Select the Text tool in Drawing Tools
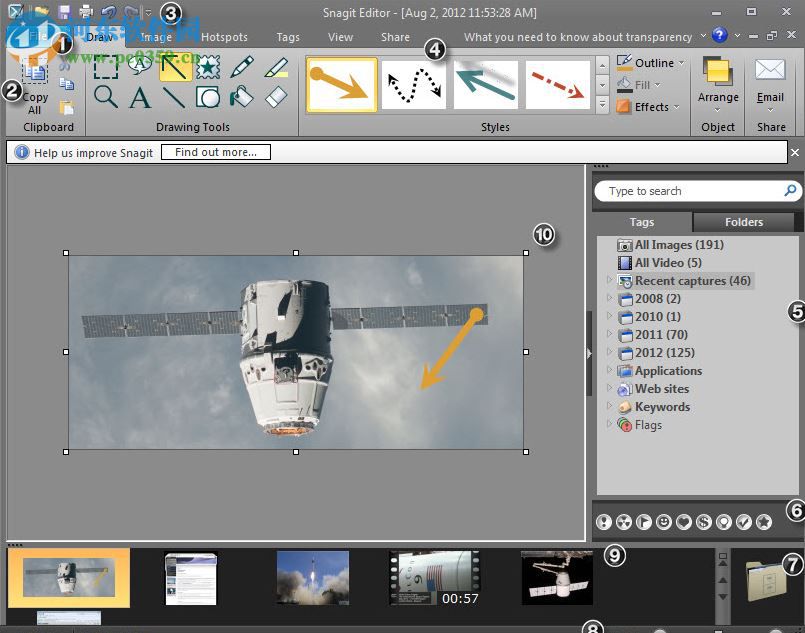Screen dimensions: 805x633 click(x=138, y=96)
